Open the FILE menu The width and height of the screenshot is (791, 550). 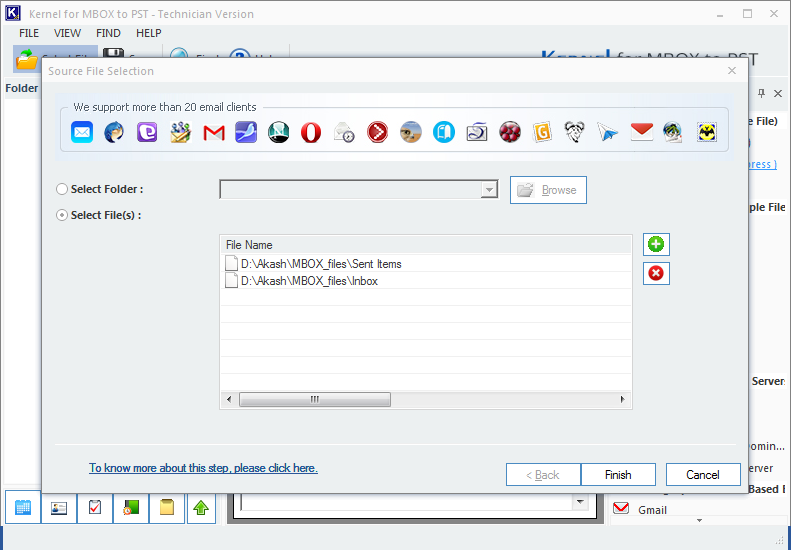[x=29, y=33]
